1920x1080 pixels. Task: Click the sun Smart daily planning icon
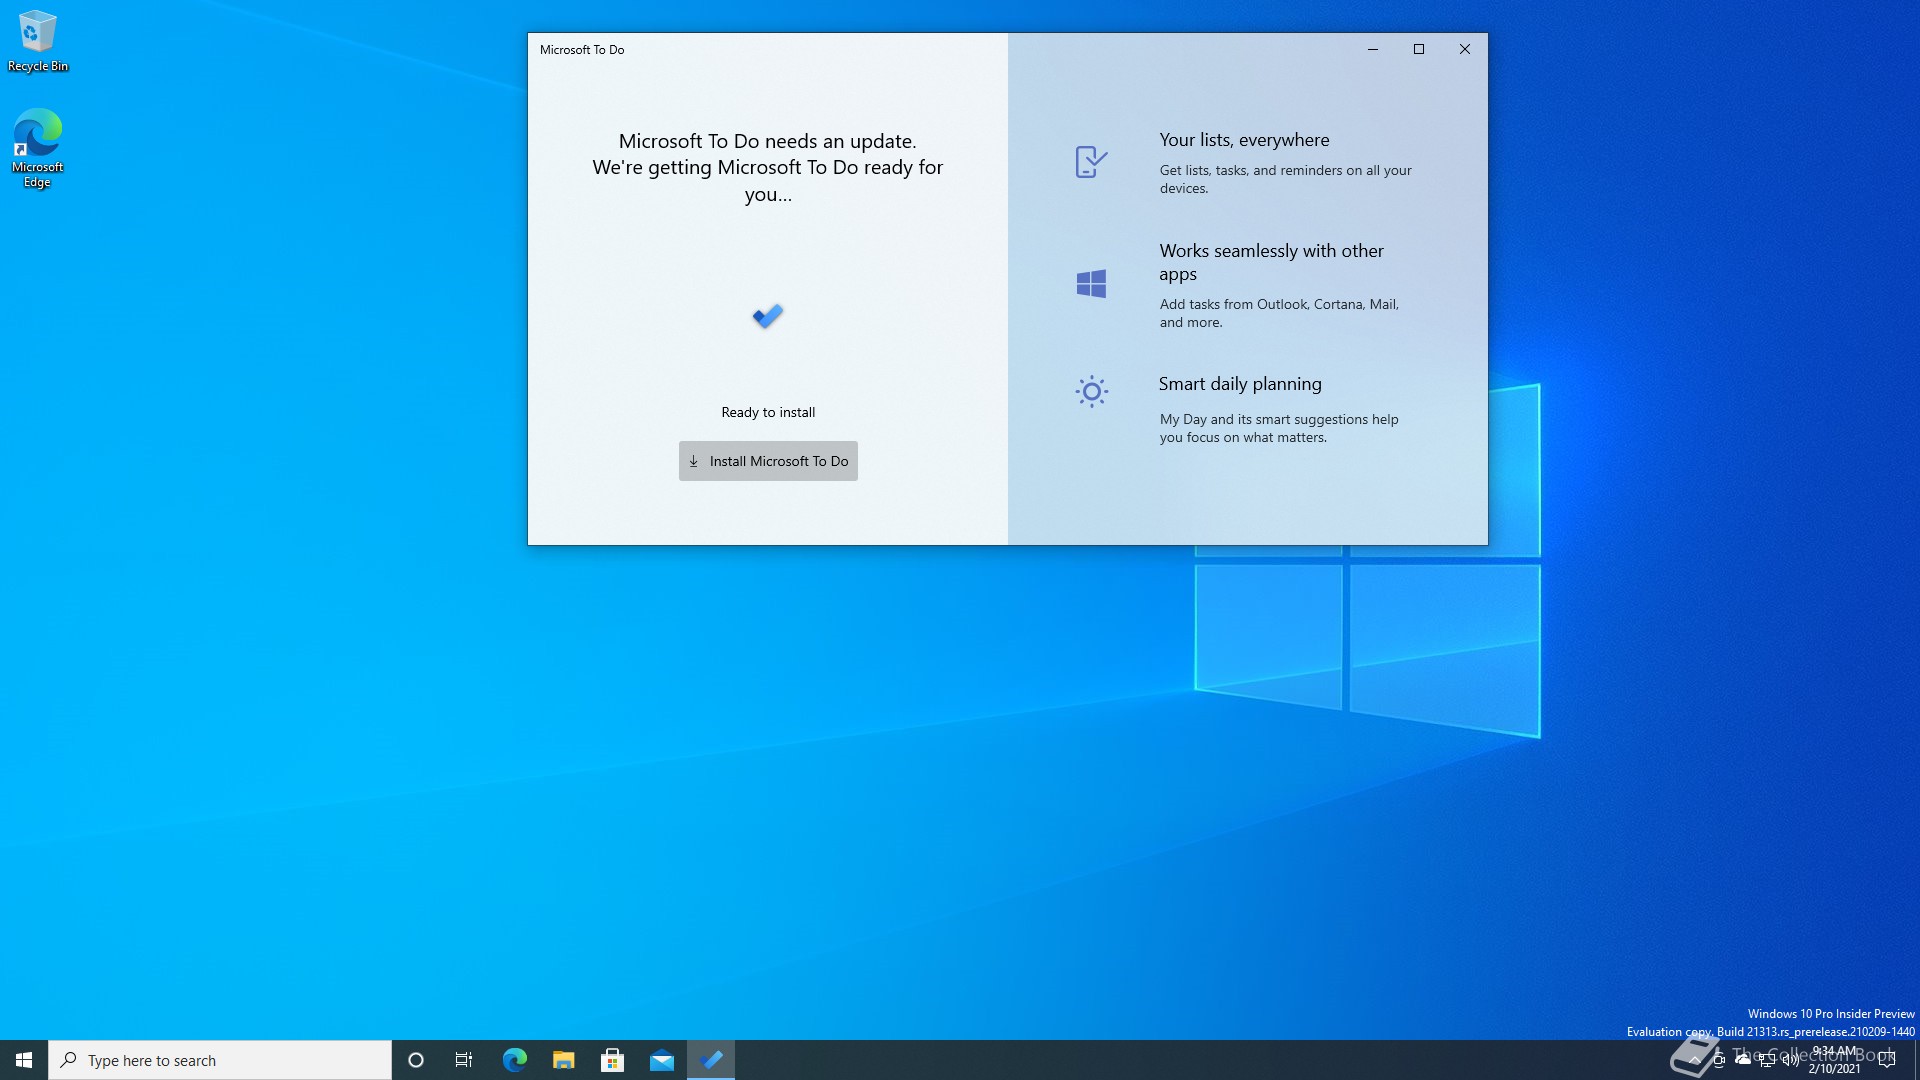pyautogui.click(x=1091, y=391)
